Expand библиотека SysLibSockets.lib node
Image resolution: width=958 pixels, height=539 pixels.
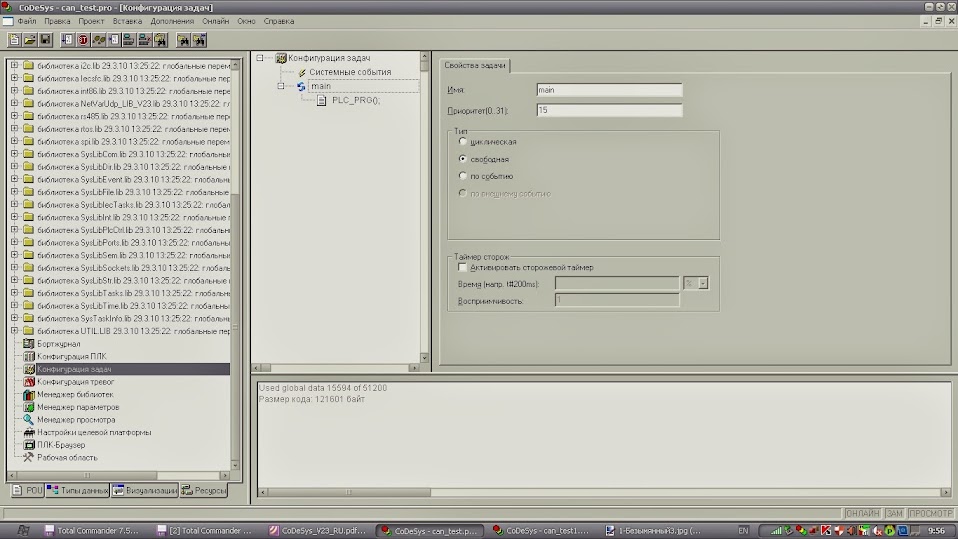15,267
